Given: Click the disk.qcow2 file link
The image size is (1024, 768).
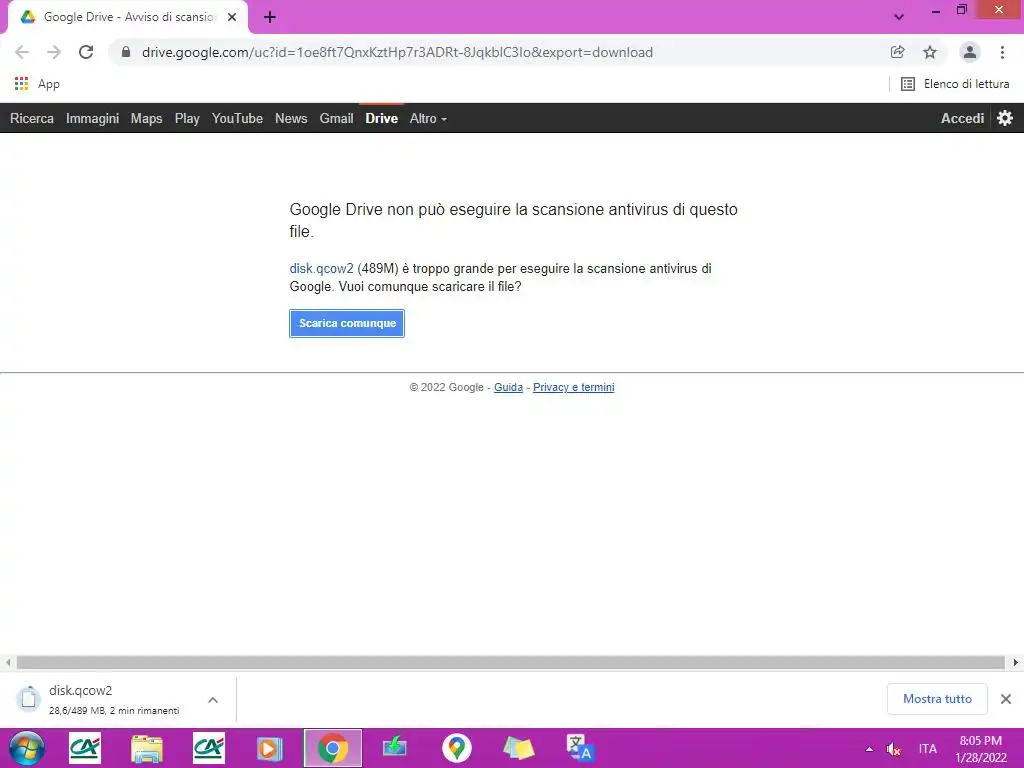Looking at the screenshot, I should click(321, 268).
